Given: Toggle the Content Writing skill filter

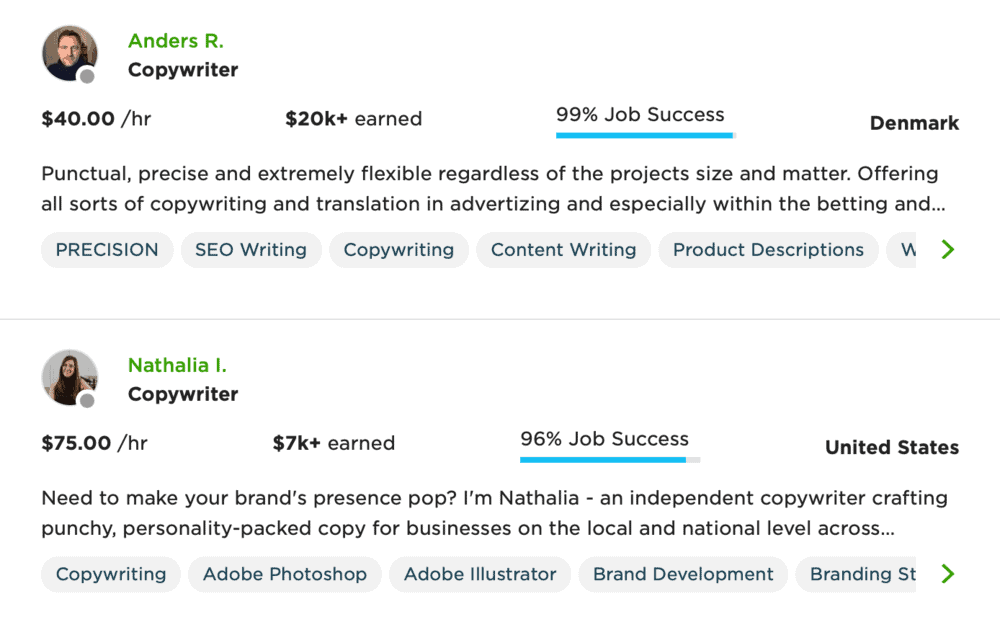Looking at the screenshot, I should [x=563, y=250].
